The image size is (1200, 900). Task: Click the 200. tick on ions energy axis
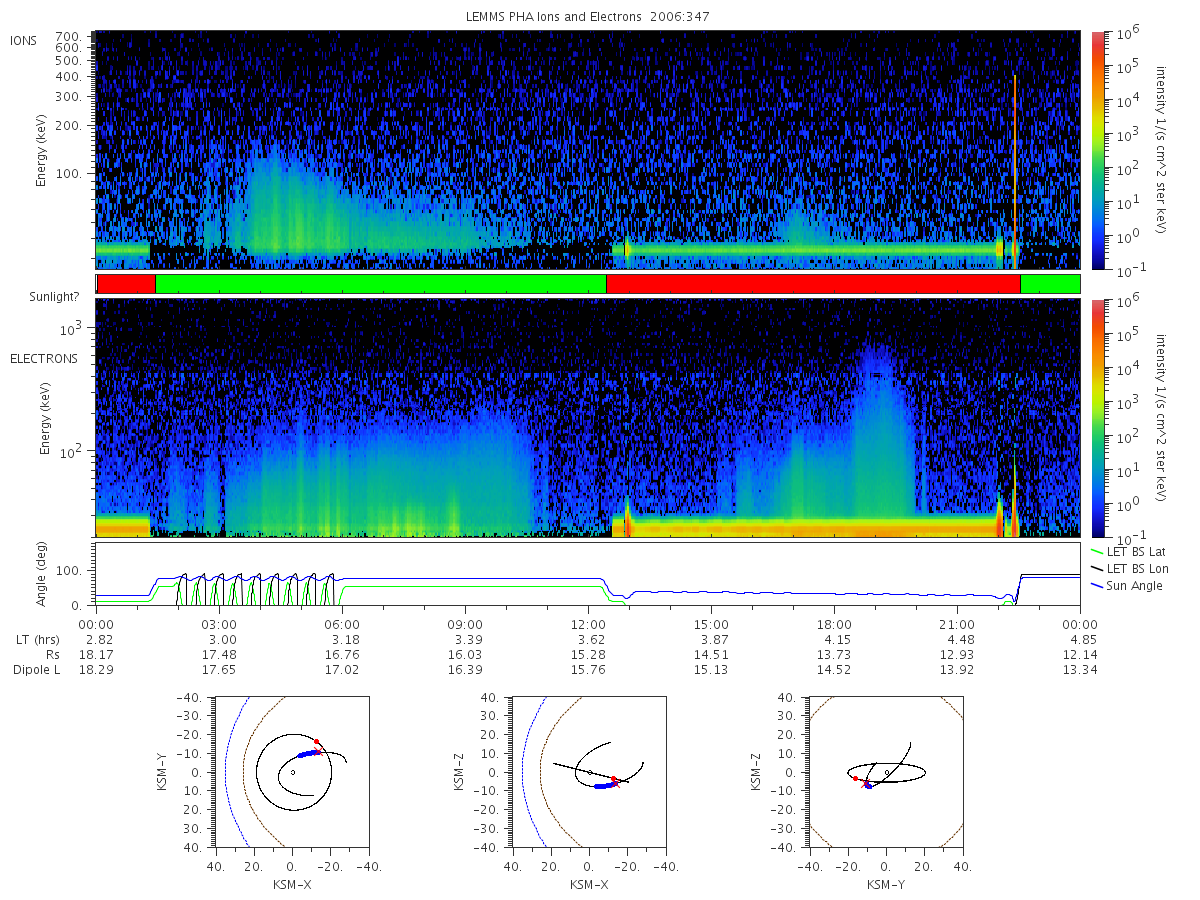pos(69,125)
